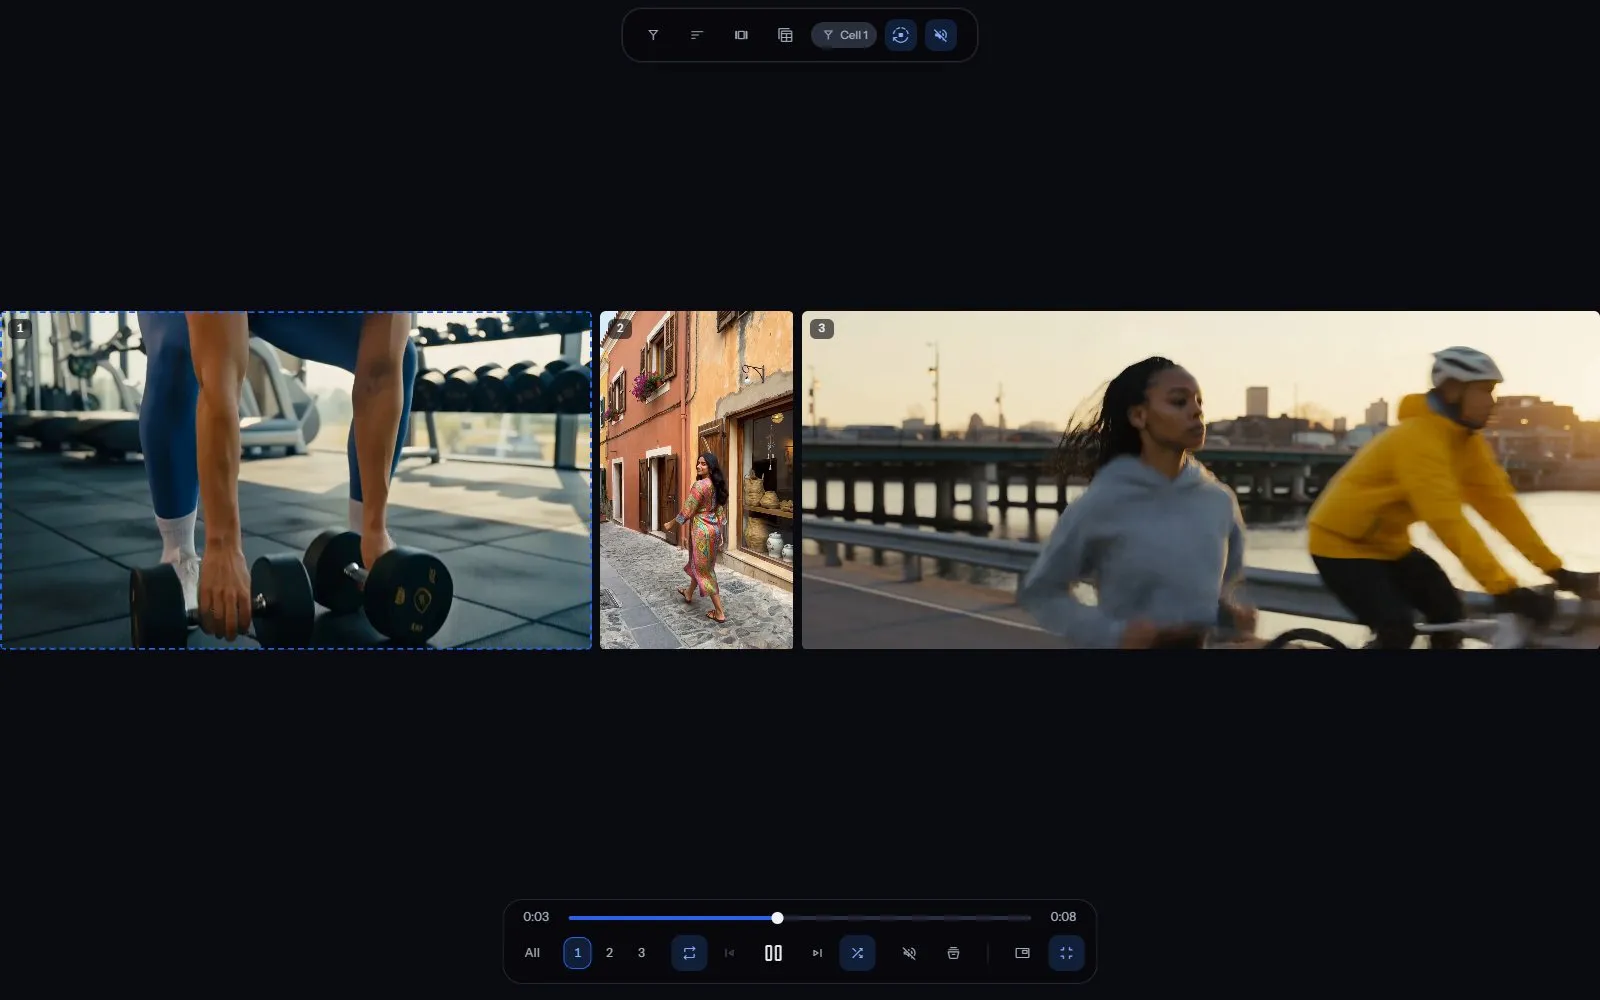Click the stack icon in player bar
1600x1000 pixels.
click(x=953, y=953)
